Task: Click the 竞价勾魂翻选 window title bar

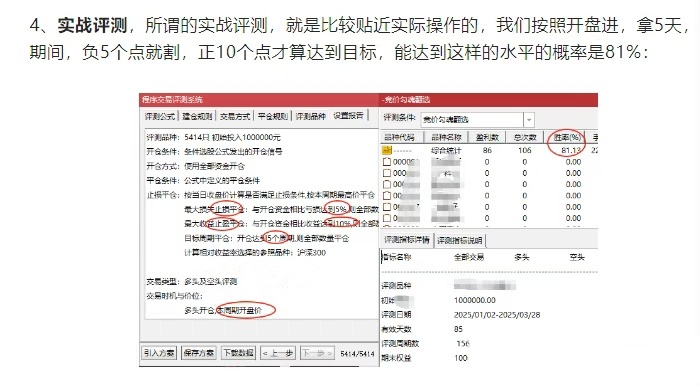Action: (488, 100)
